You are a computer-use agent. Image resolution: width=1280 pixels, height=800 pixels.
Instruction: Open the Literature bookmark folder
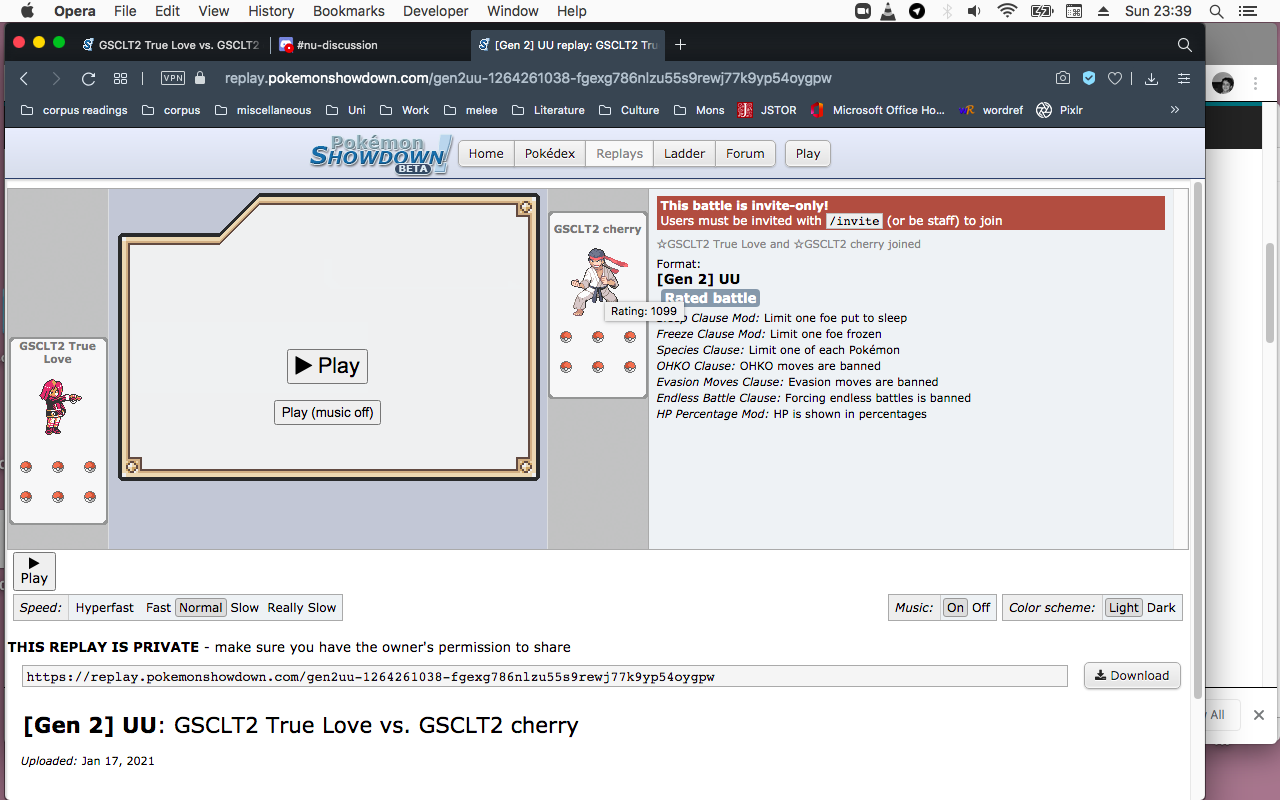(x=548, y=110)
